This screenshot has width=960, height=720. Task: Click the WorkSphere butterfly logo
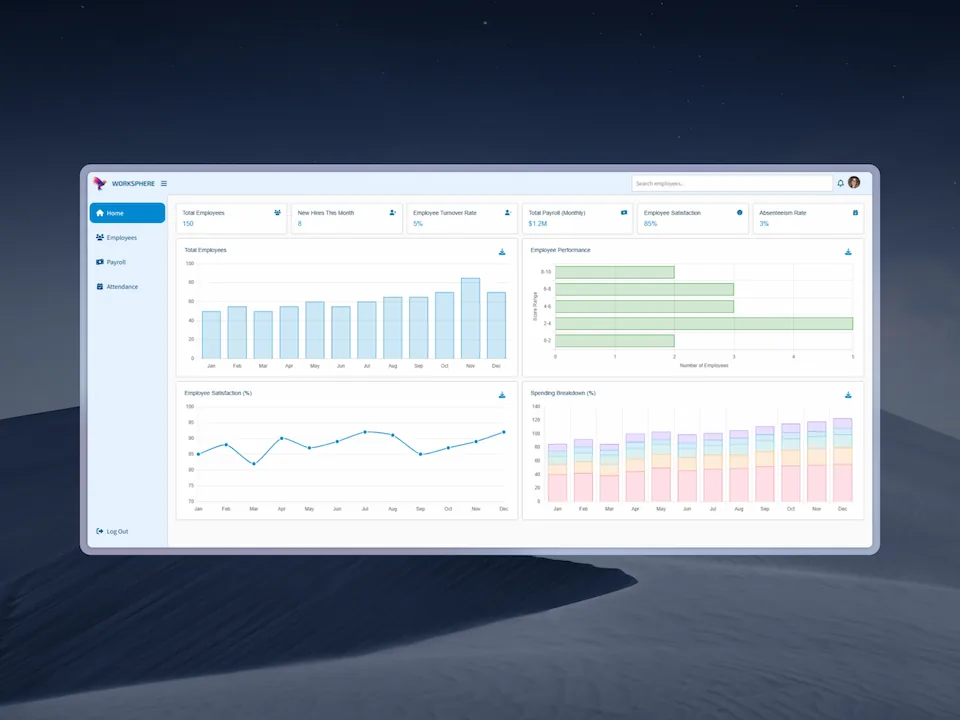coord(100,183)
